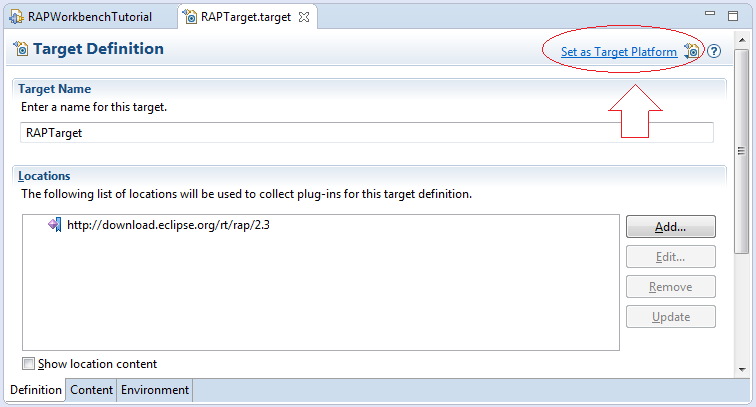Click the RAPWorkbenchTutorial tab plug-in icon

pos(16,17)
